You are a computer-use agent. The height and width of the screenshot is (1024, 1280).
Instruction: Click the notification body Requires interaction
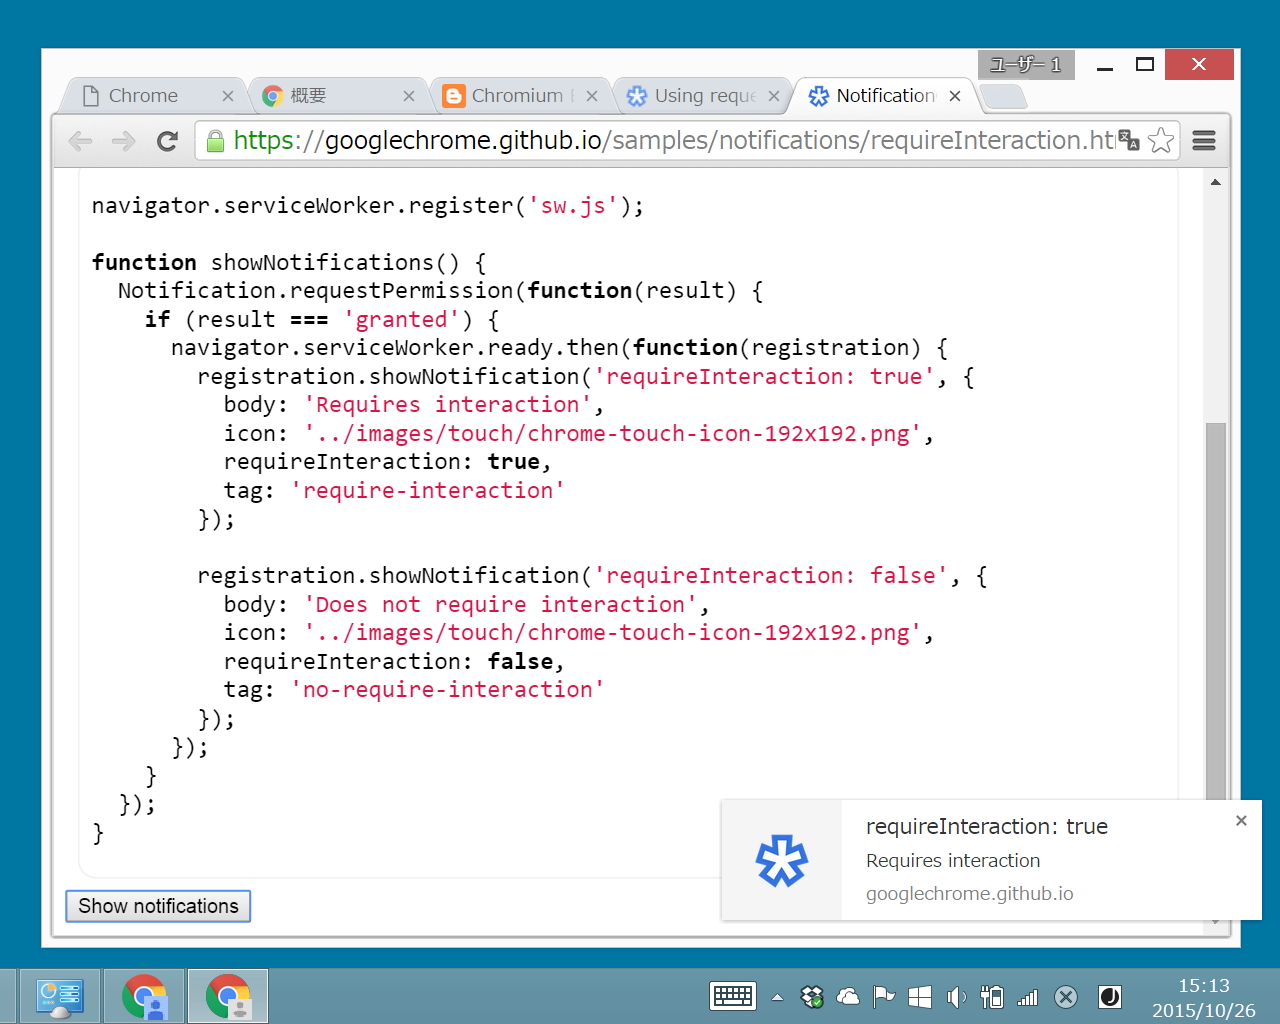[953, 861]
